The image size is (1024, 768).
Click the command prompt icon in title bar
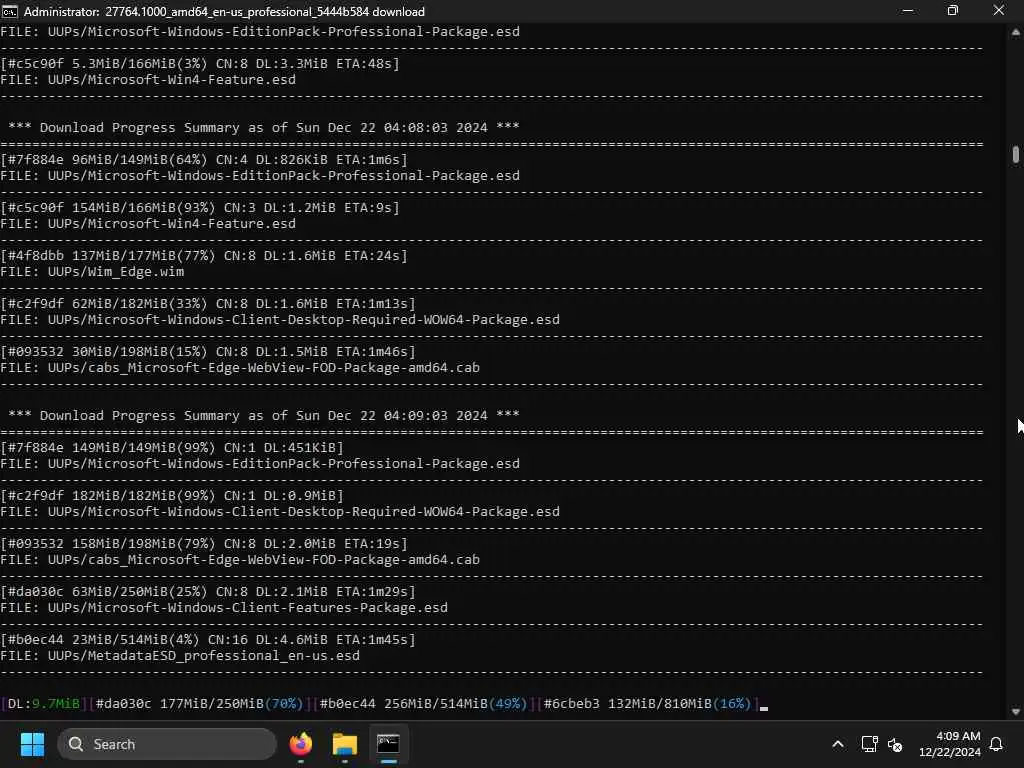(9, 11)
